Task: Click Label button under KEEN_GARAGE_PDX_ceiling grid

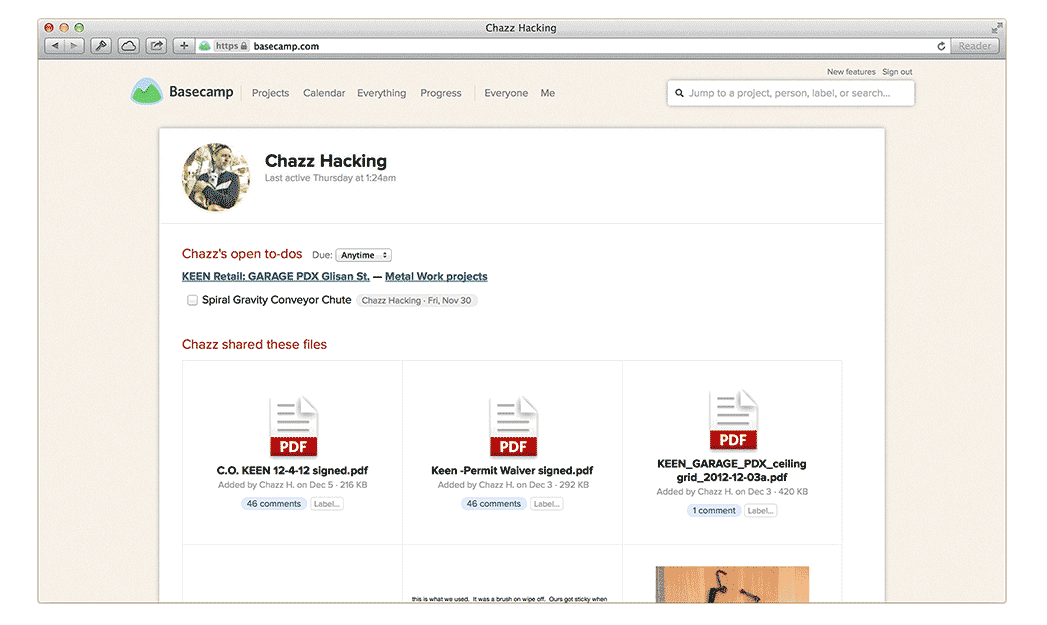Action: point(761,510)
